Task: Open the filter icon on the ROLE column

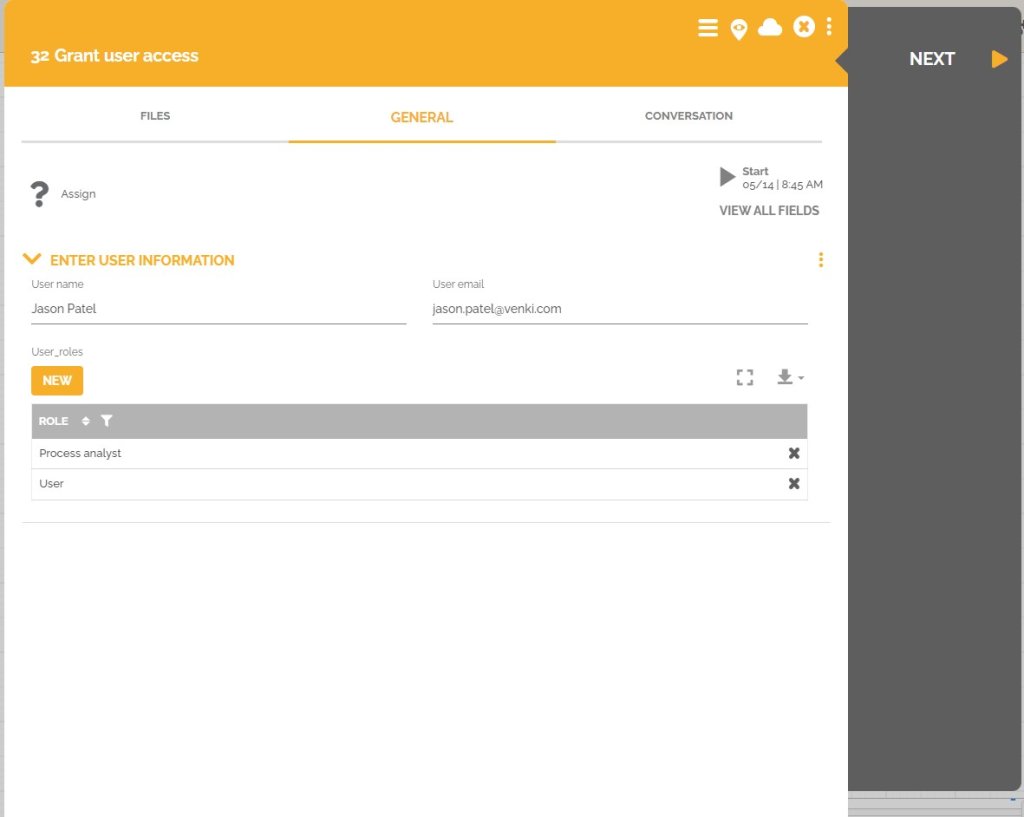Action: tap(107, 421)
